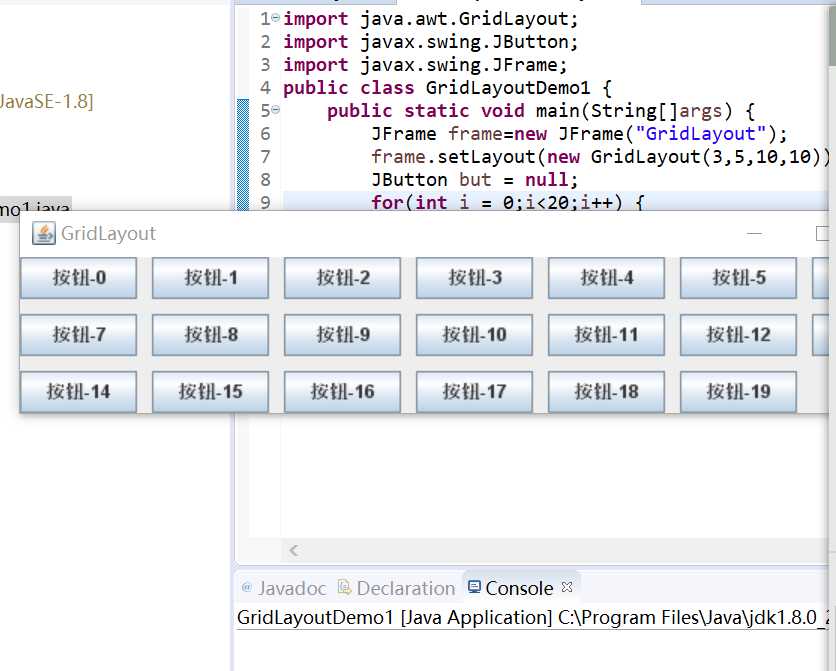Minimize the GridLayout window
Viewport: 836px width, 671px height.
[754, 233]
